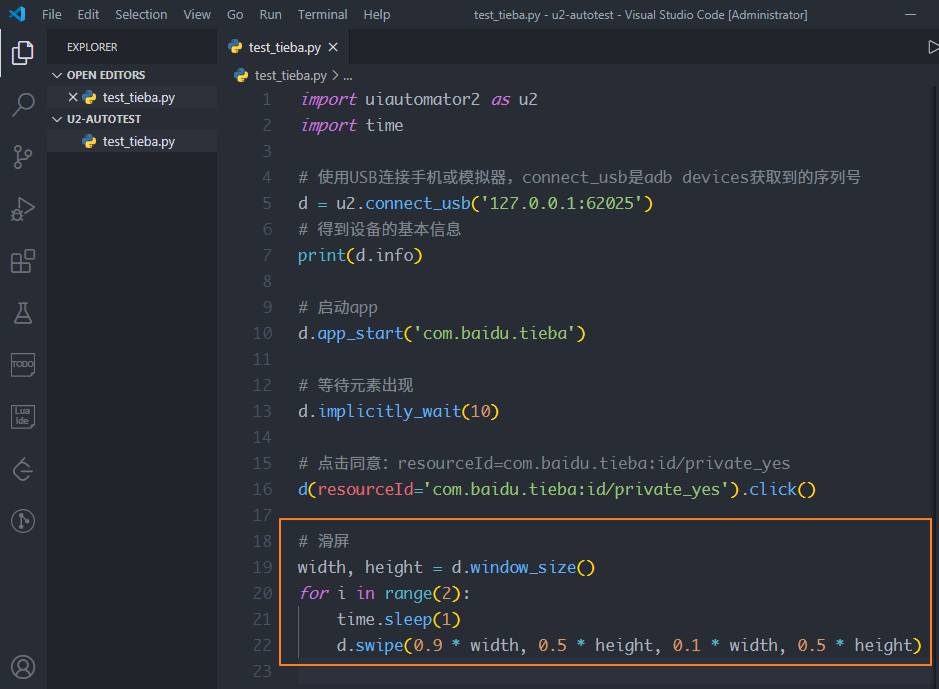The height and width of the screenshot is (689, 939).
Task: Open the Go menu
Action: (x=235, y=14)
